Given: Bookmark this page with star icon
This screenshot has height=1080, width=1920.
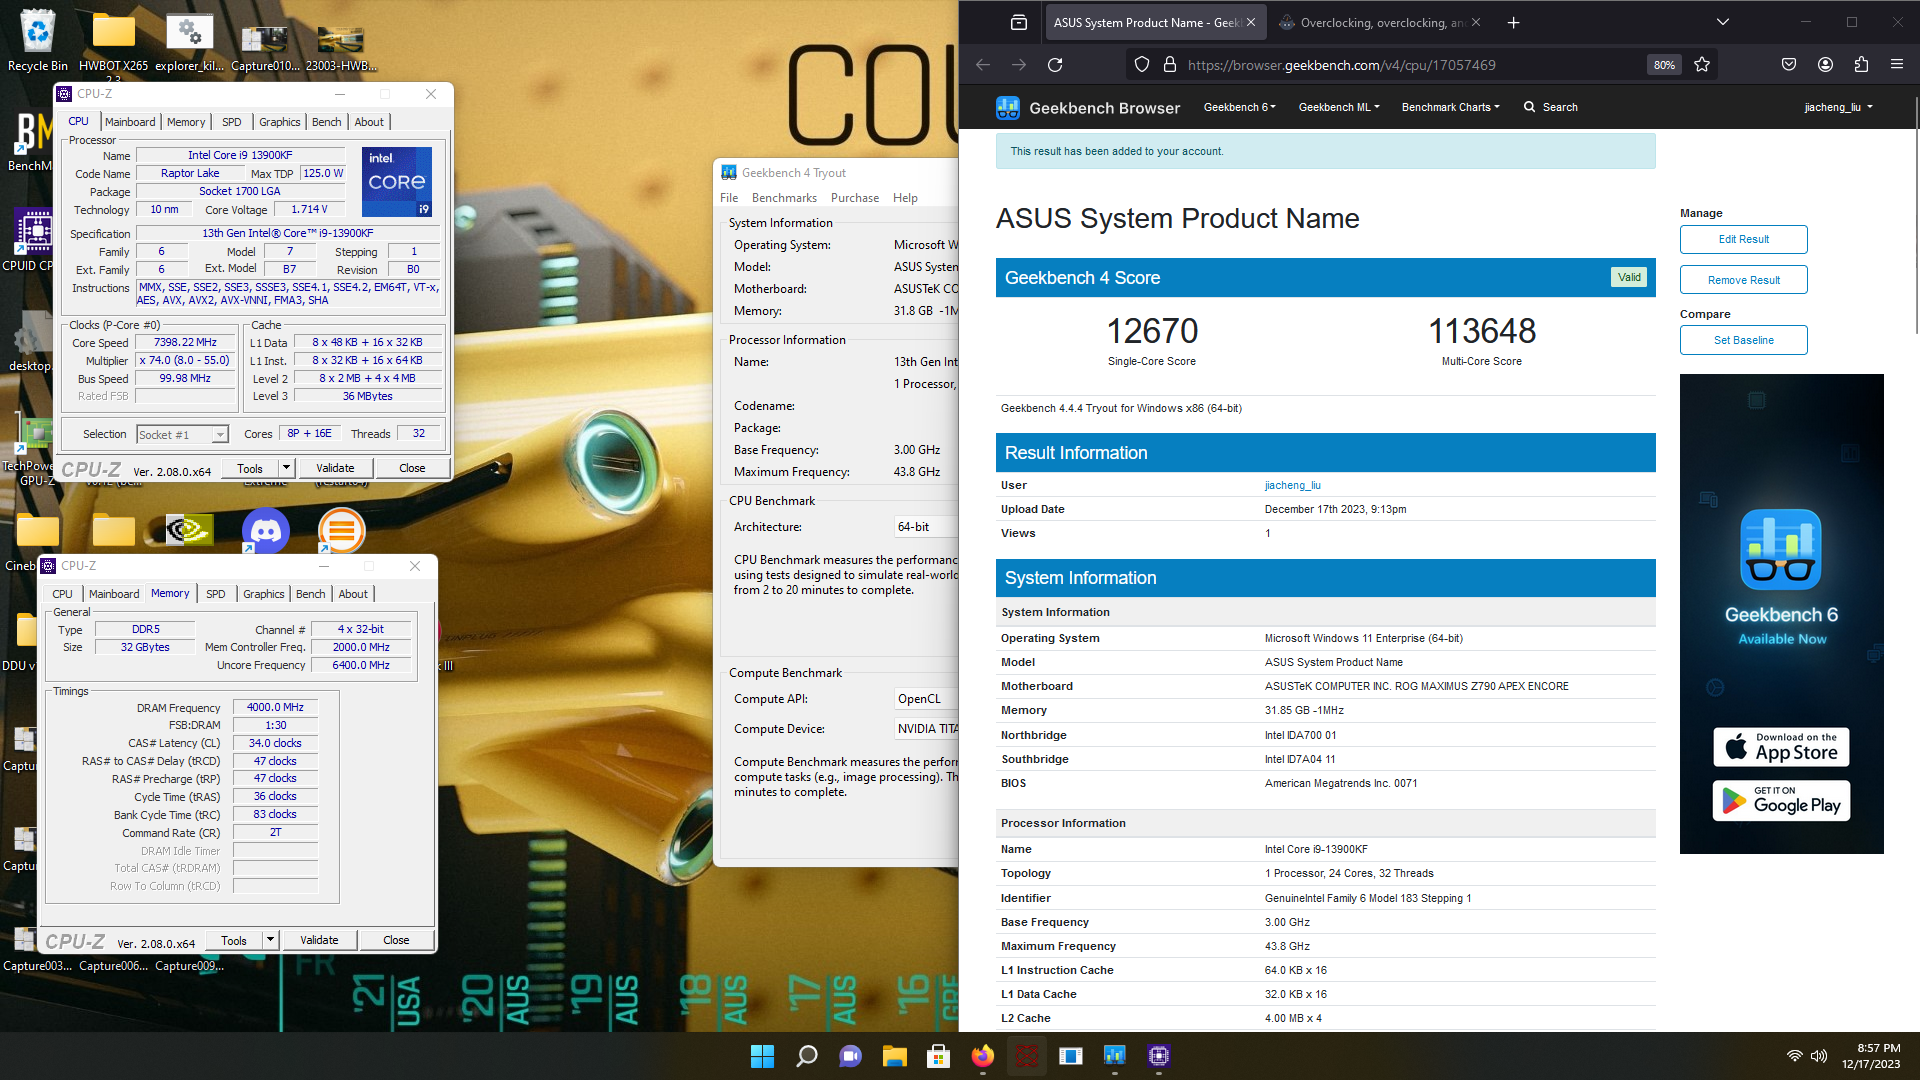Looking at the screenshot, I should (1702, 65).
